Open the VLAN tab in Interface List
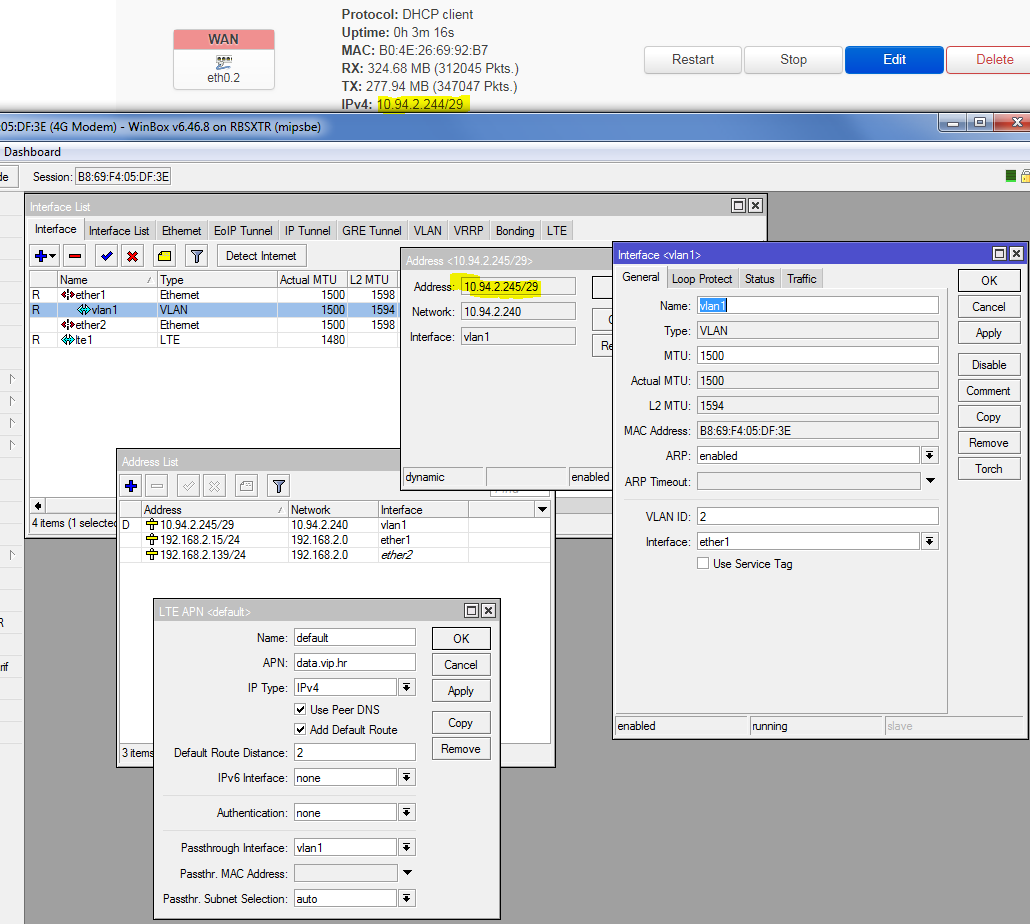This screenshot has height=924, width=1030. point(427,230)
